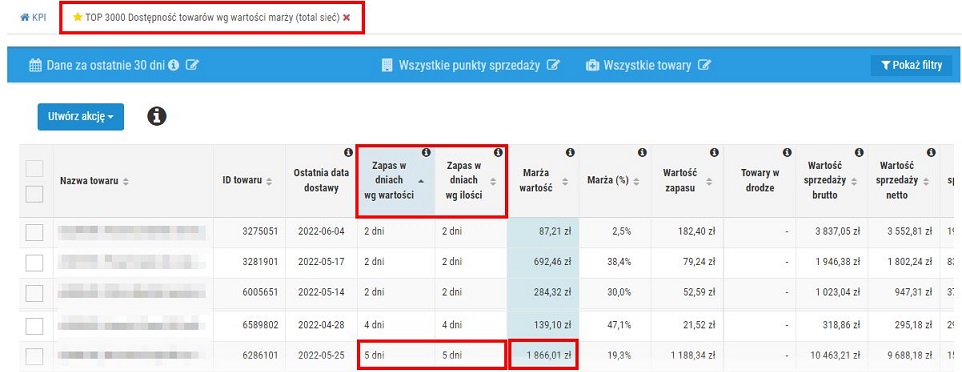Screen dimensions: 962x372
Task: Show info for Towary w drodze column
Action: (x=787, y=152)
